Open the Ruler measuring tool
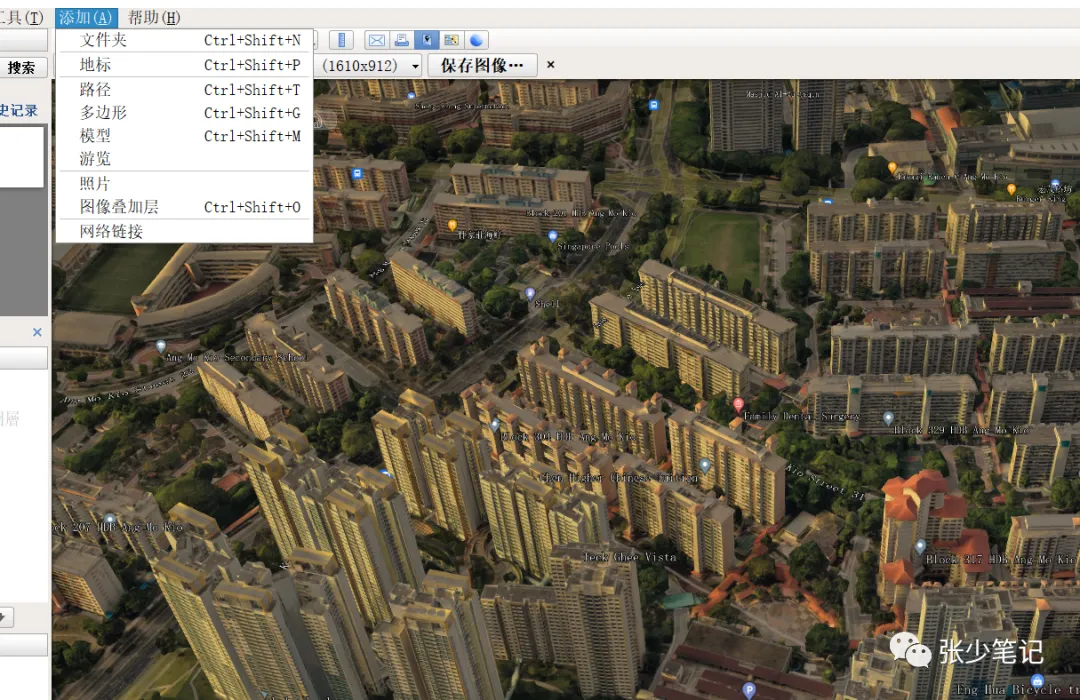The image size is (1080, 700). 341,40
